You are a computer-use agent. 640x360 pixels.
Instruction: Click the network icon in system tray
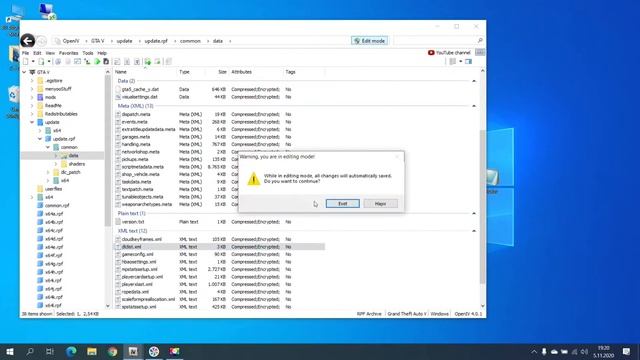[x=574, y=351]
